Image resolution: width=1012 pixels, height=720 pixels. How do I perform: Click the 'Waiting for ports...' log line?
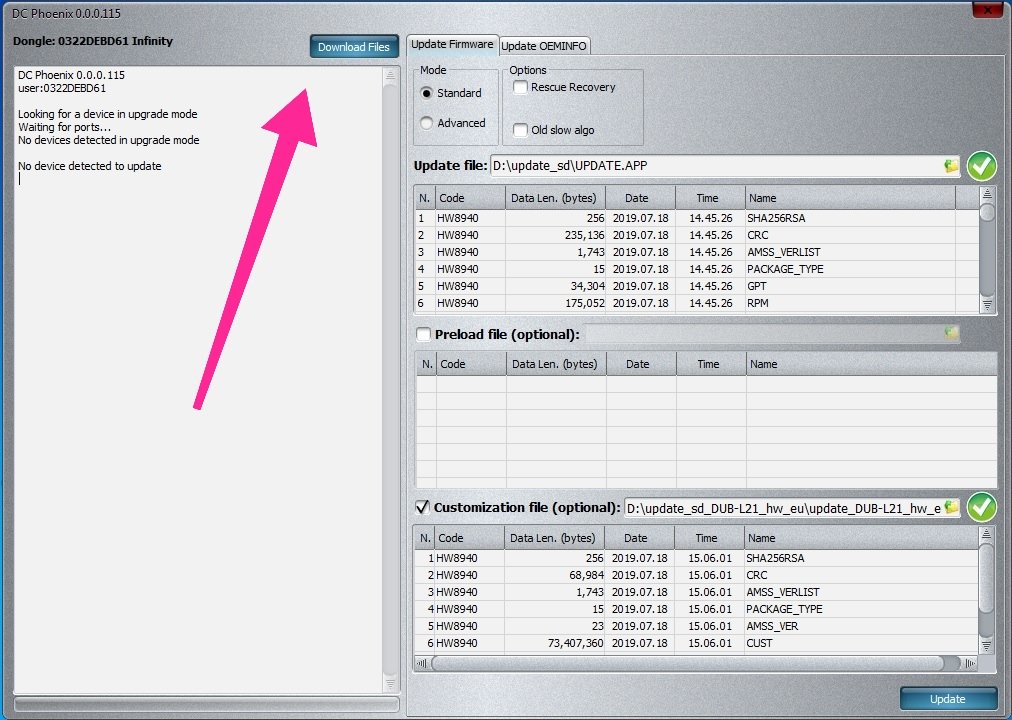click(x=65, y=127)
